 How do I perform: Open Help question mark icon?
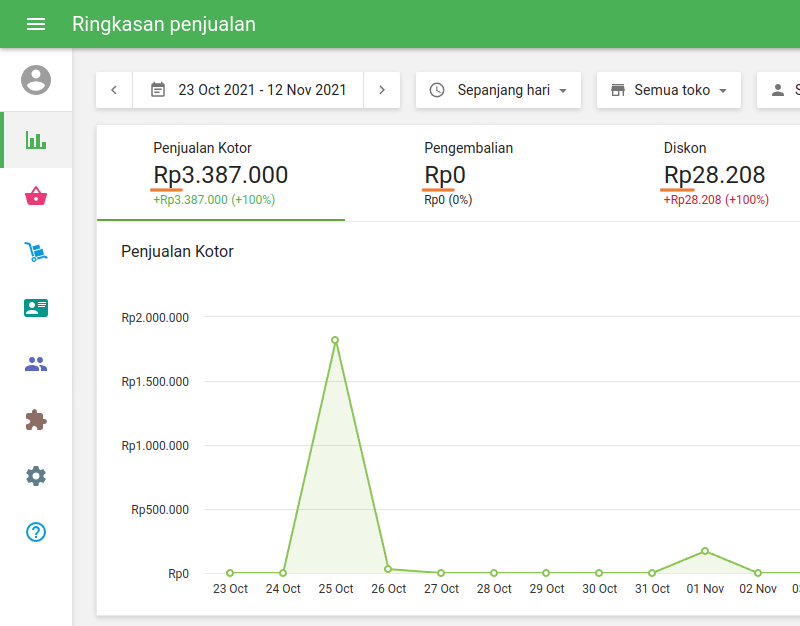(36, 532)
